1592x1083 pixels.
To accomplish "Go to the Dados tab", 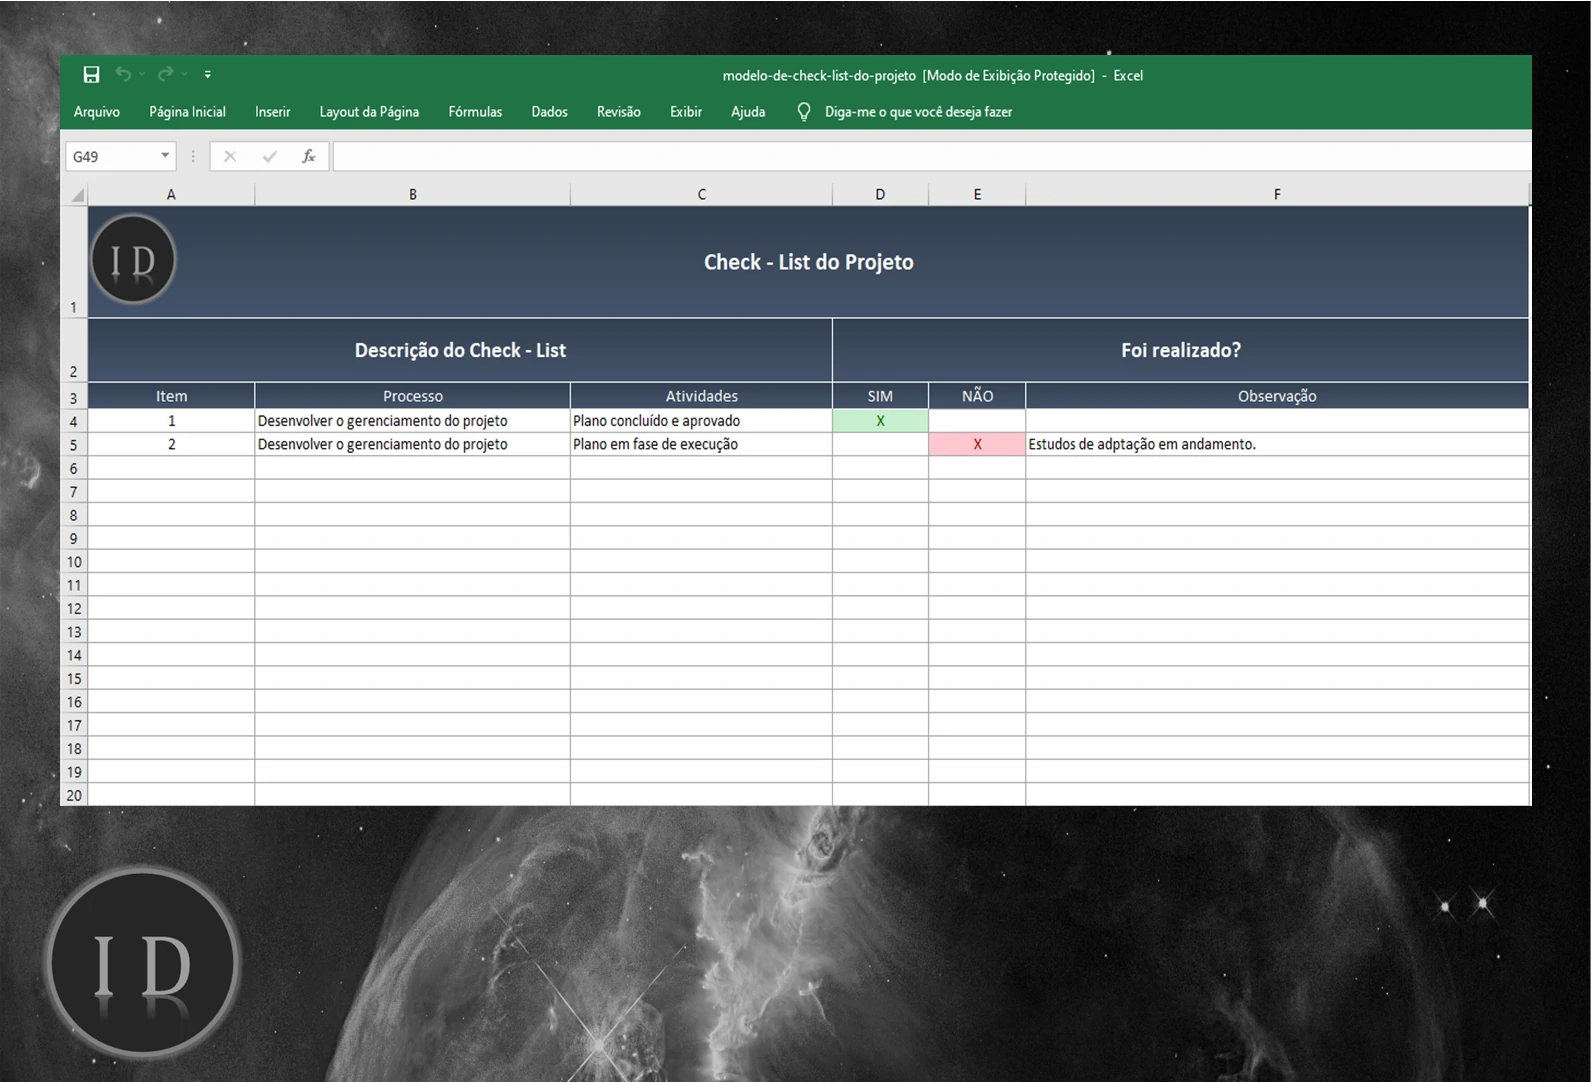I will 549,112.
